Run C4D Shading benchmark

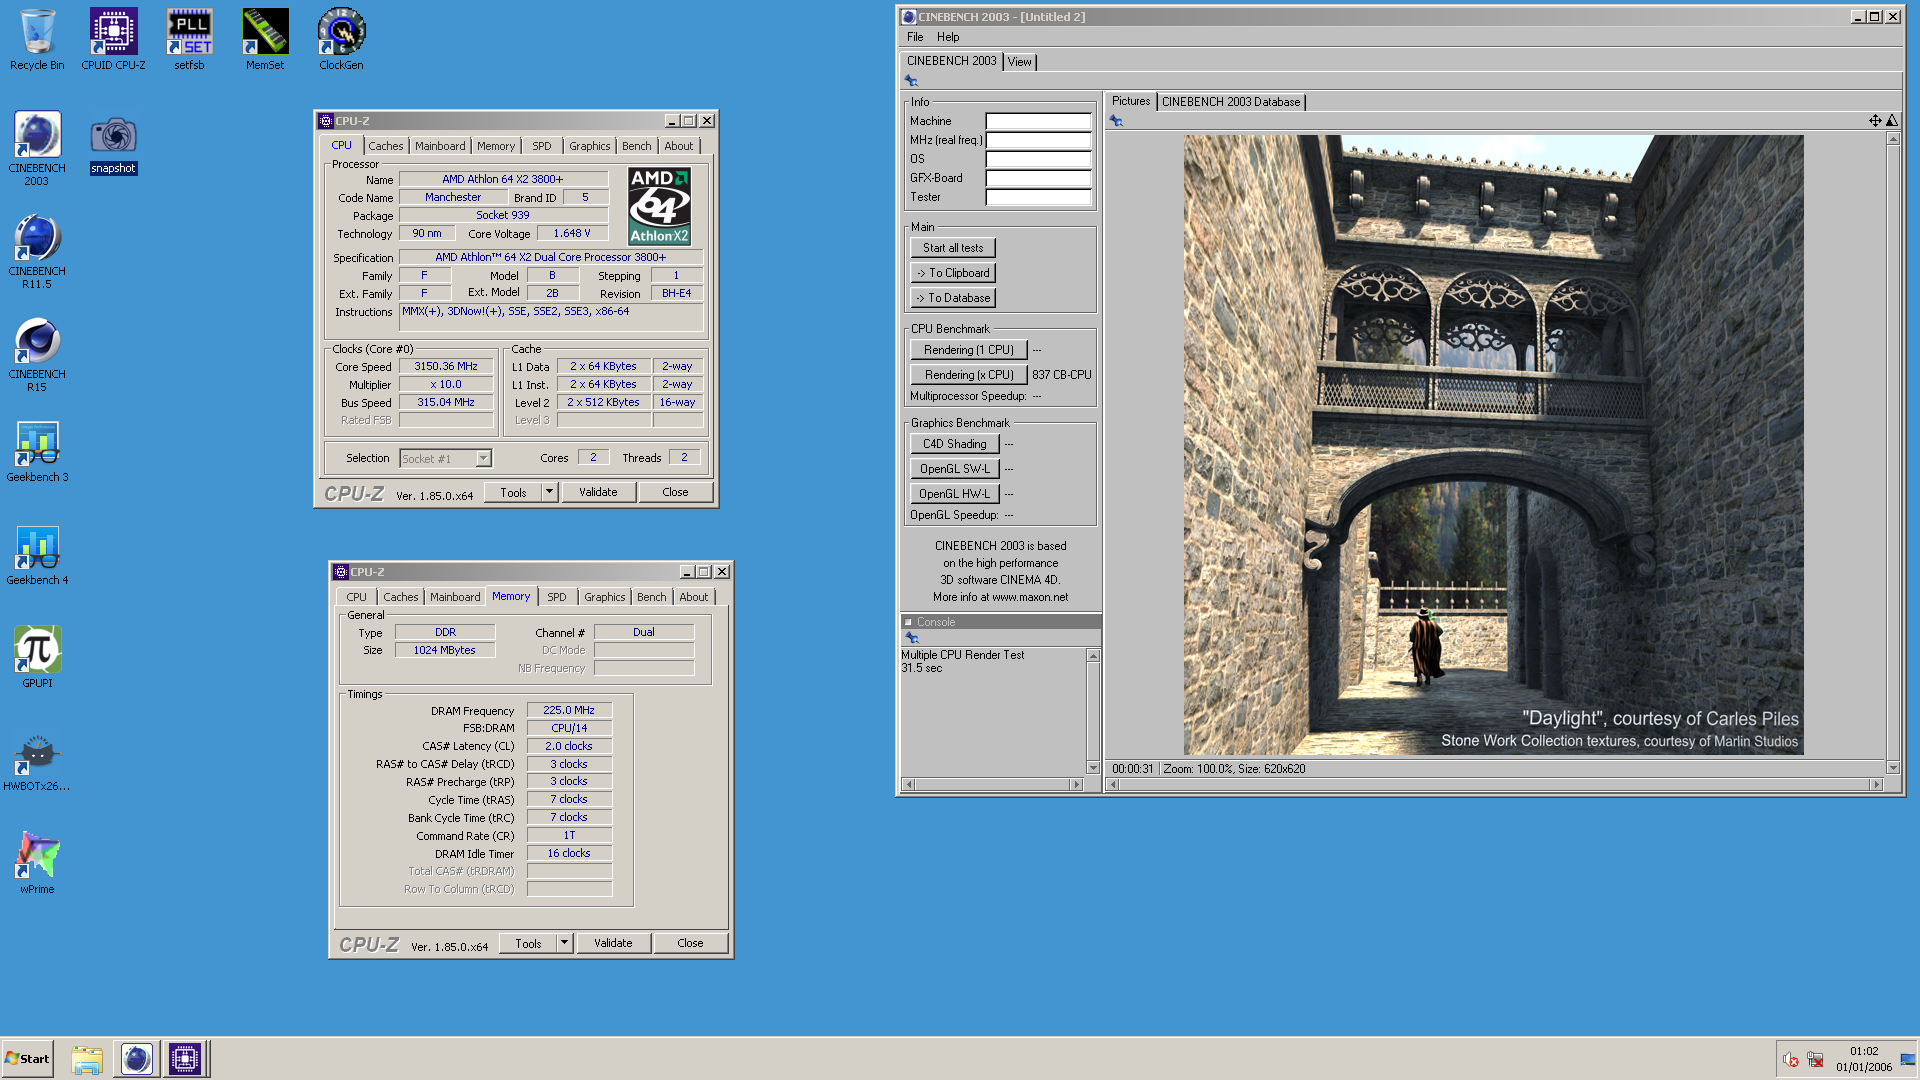[x=955, y=444]
